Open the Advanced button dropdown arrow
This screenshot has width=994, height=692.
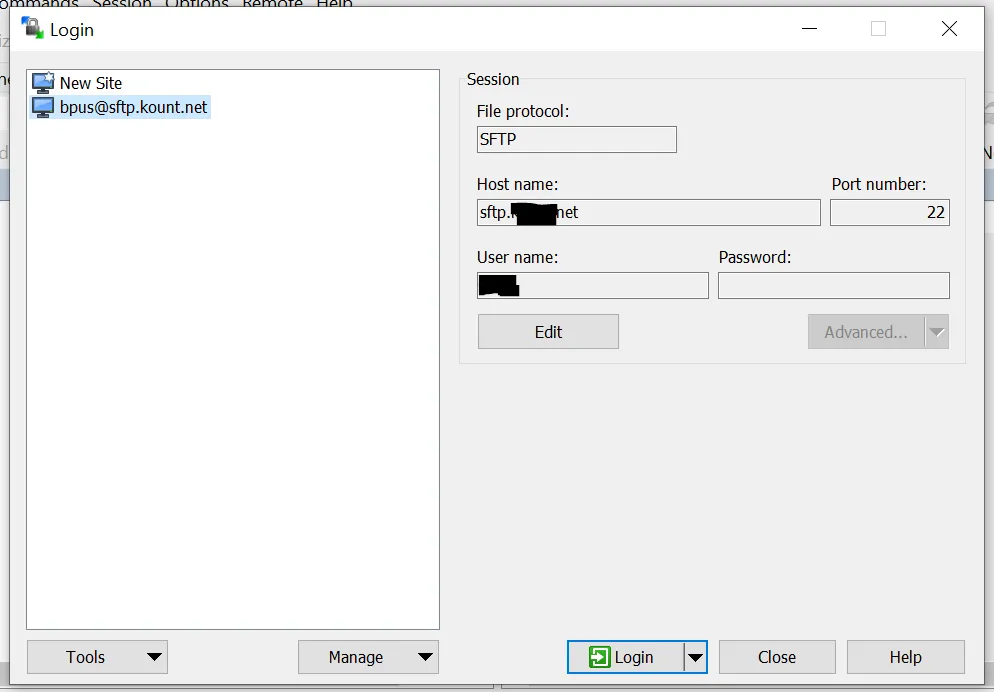pyautogui.click(x=937, y=331)
